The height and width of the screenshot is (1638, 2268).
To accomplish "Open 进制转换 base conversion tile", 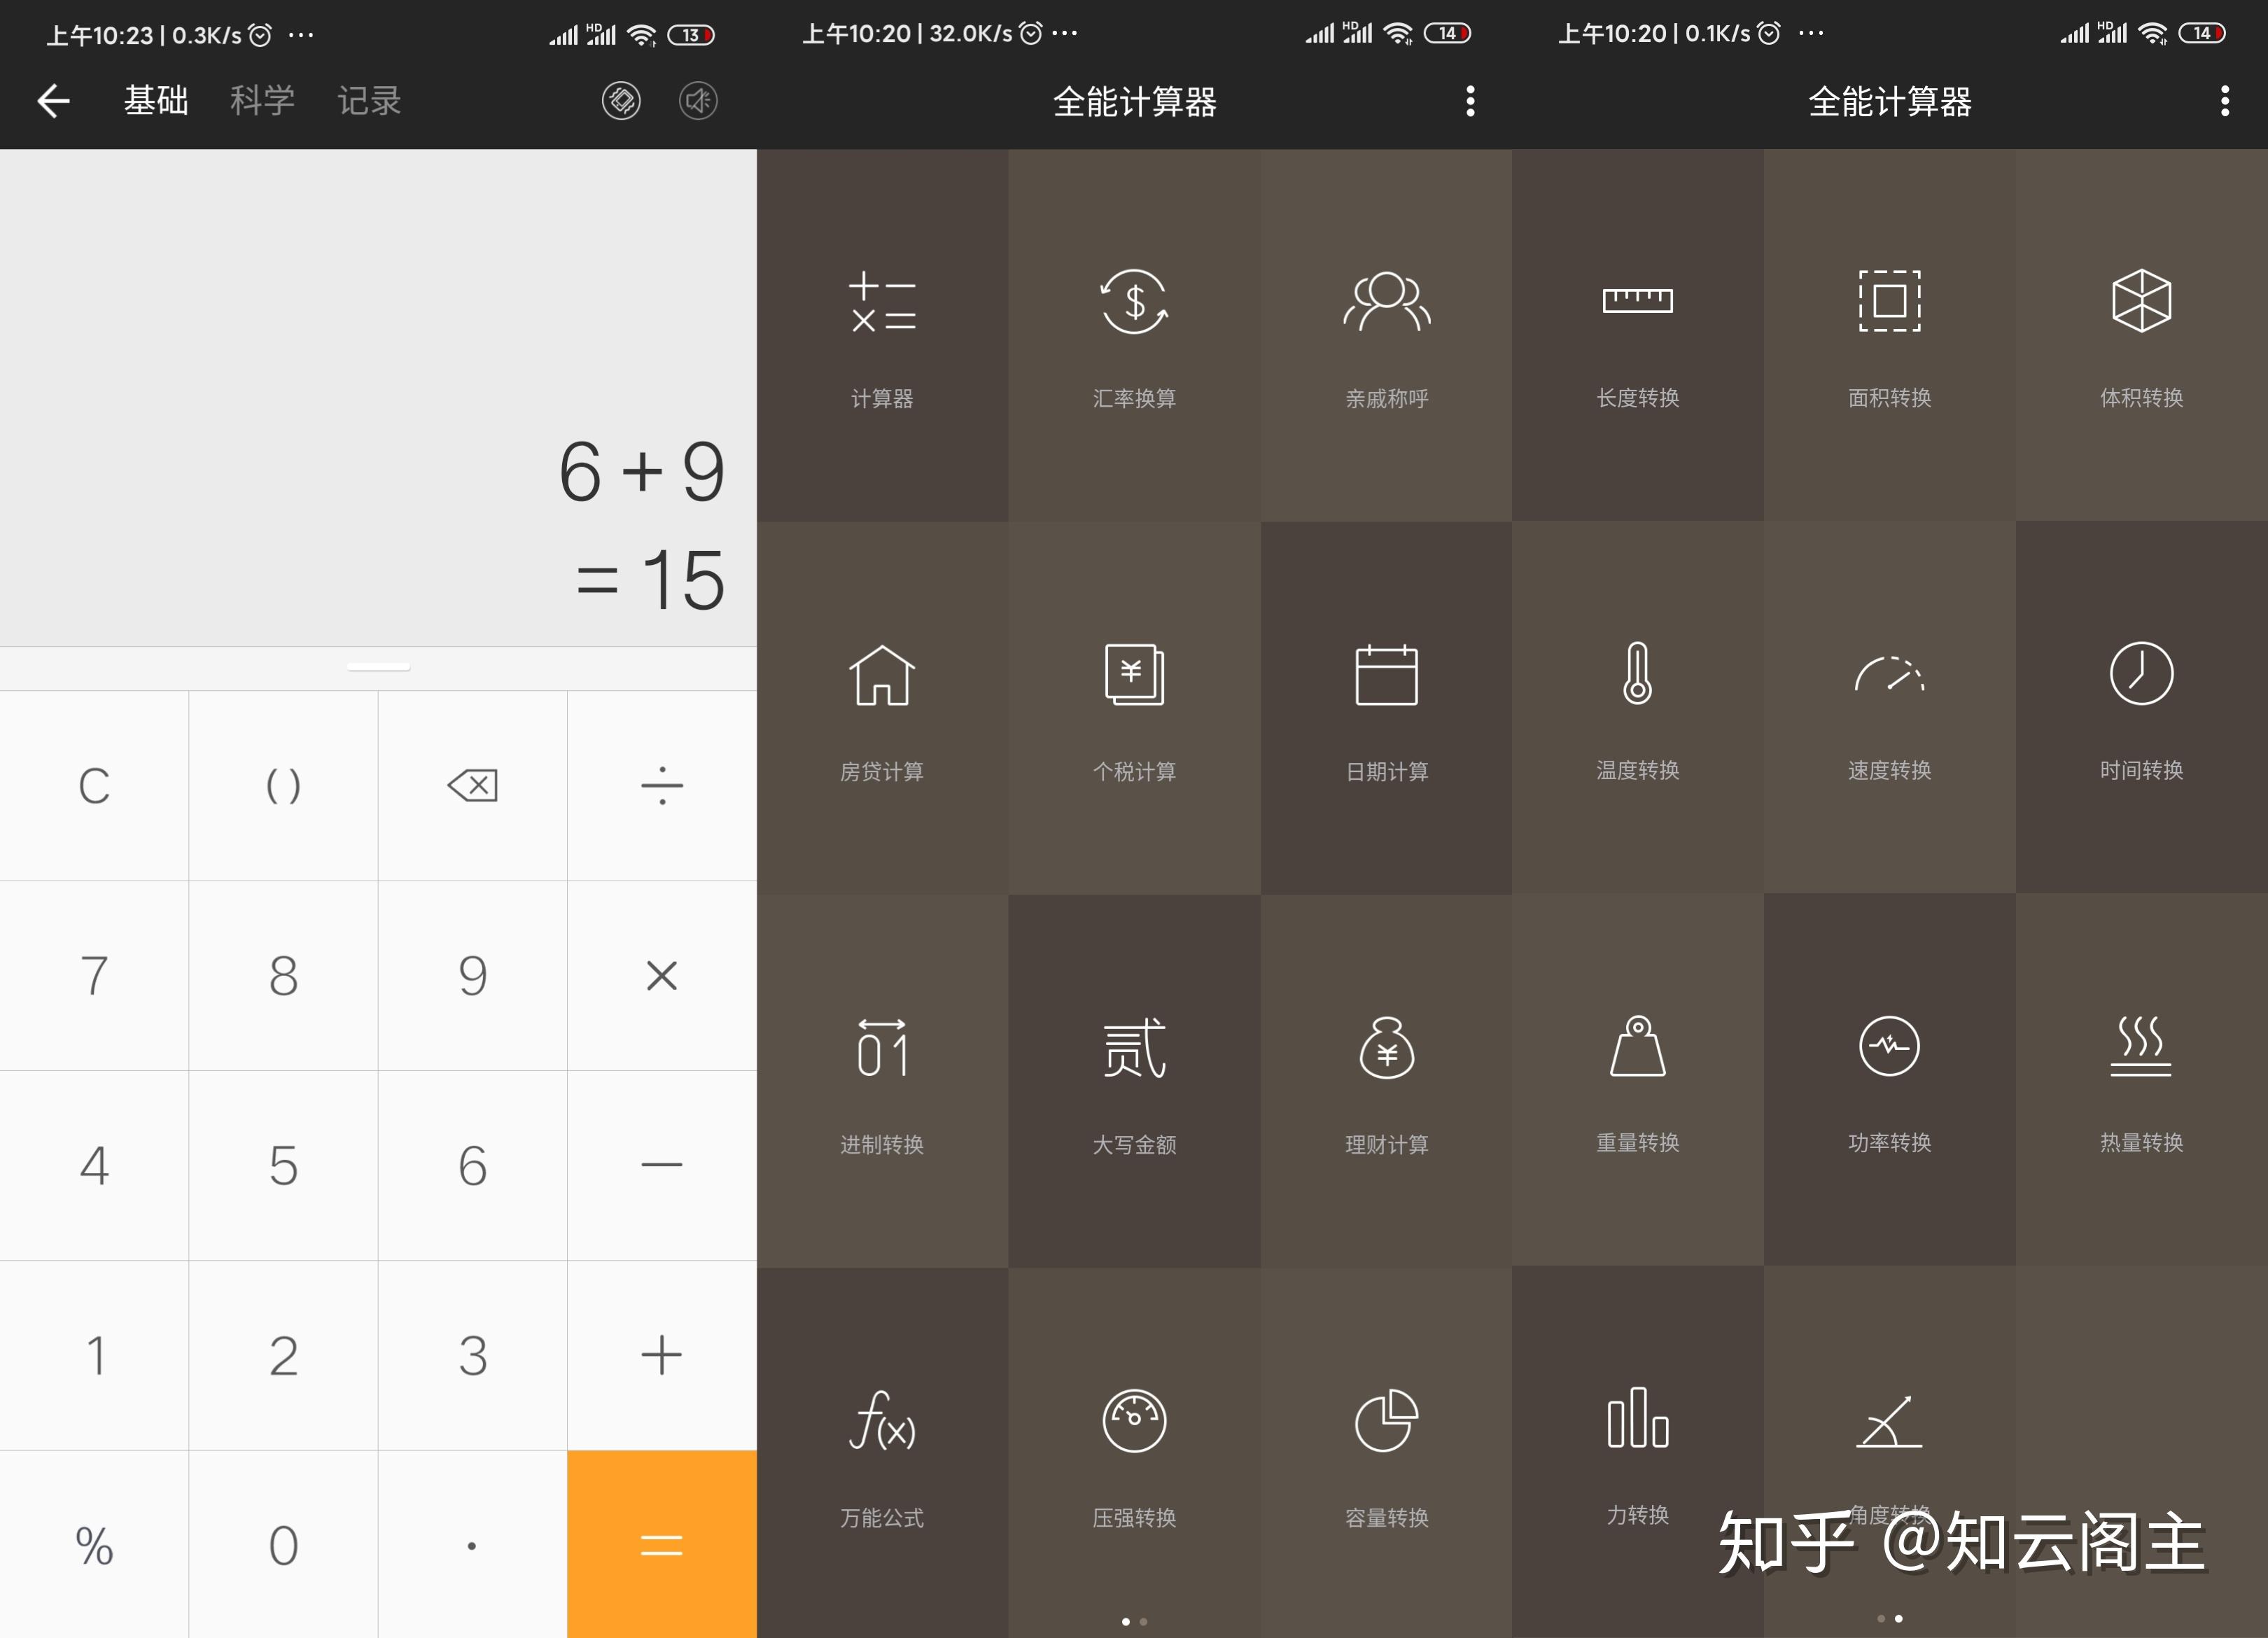I will 882,1081.
